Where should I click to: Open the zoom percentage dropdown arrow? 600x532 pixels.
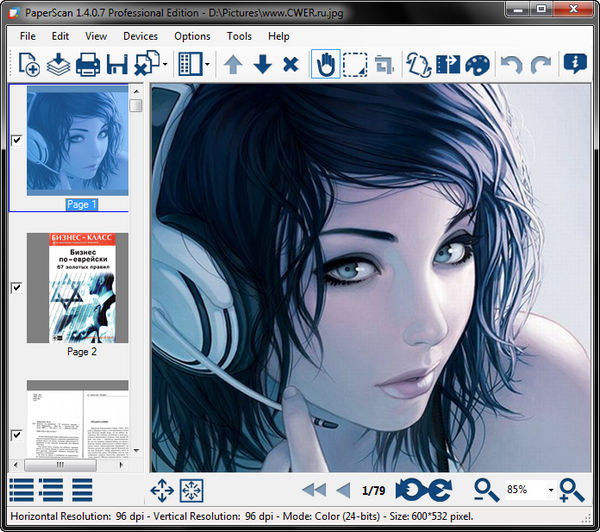(x=551, y=490)
